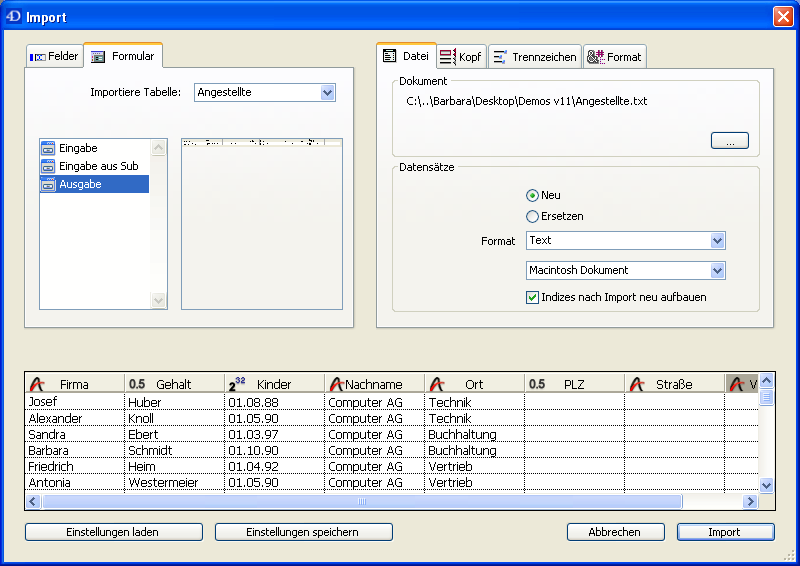Click the Eingabe form icon

(48, 148)
